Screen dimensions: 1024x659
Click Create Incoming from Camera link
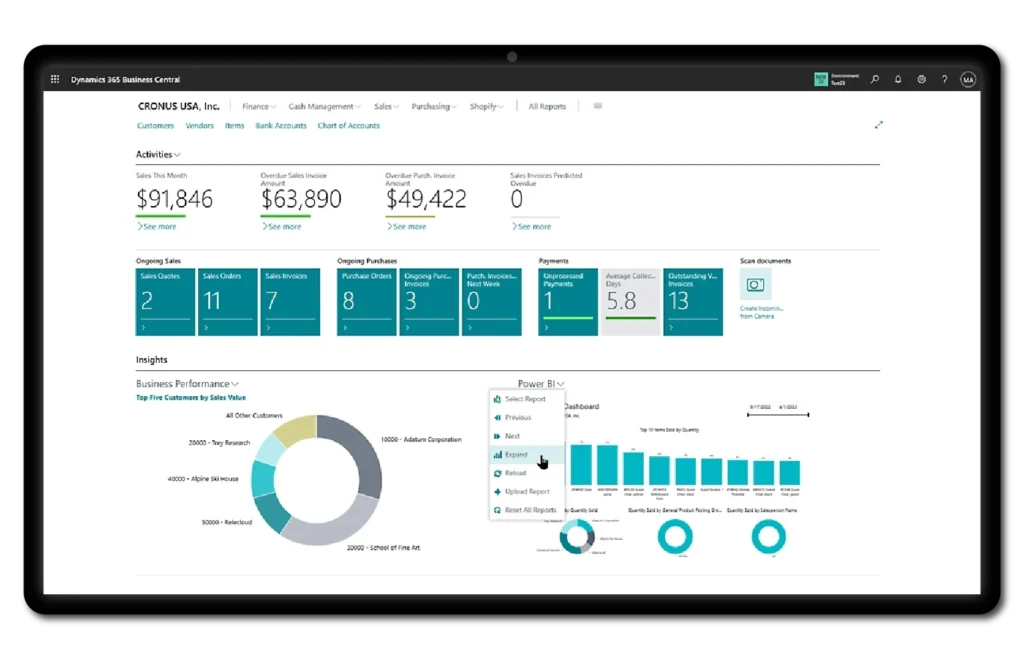[761, 312]
